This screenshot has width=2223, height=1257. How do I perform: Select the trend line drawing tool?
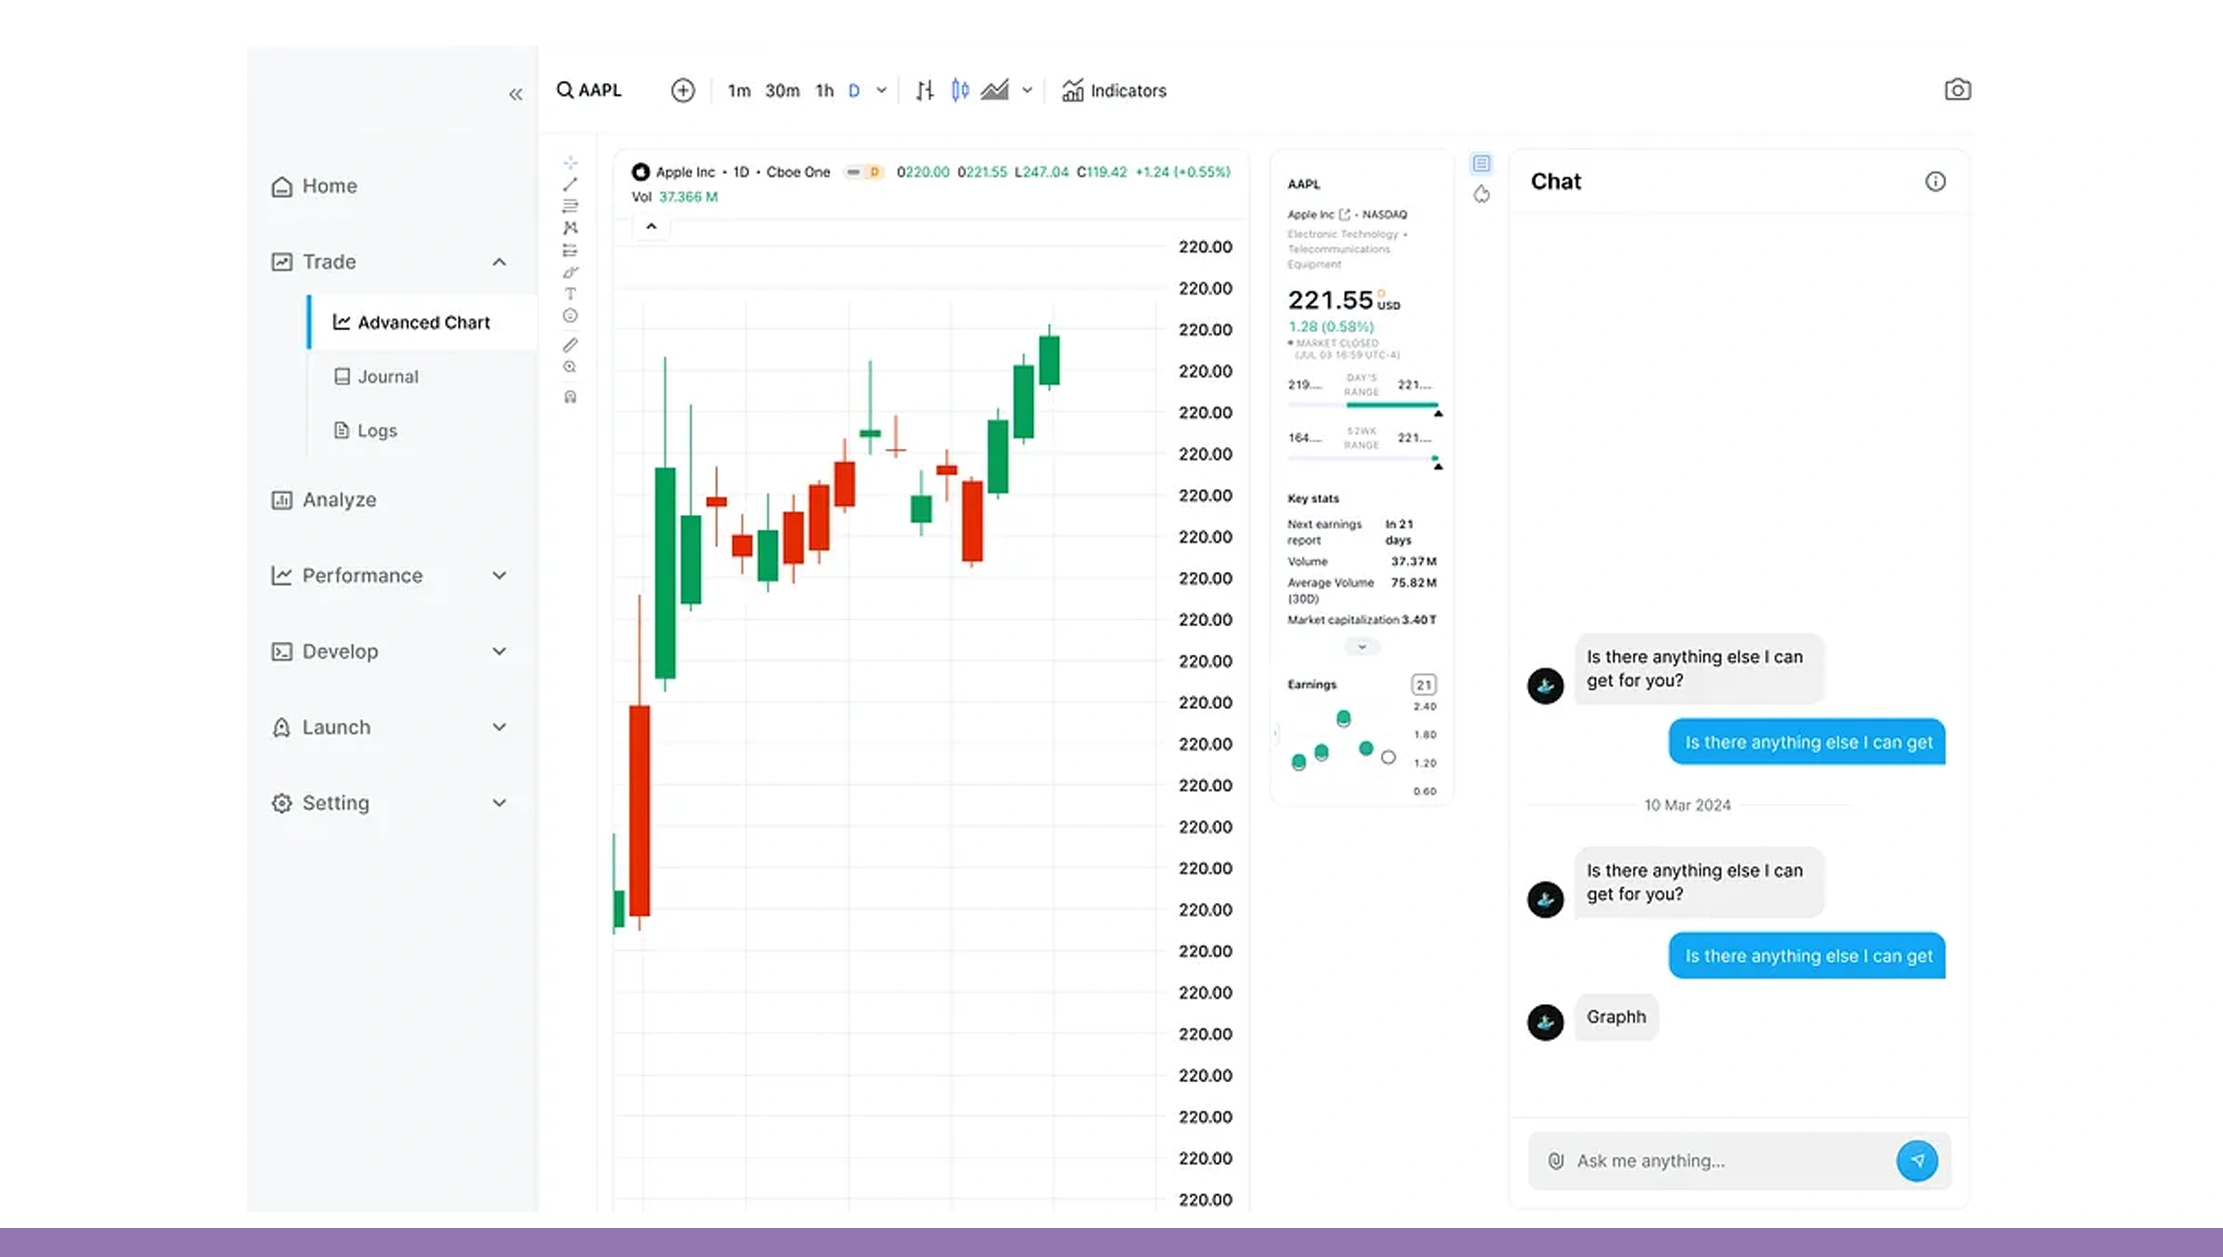point(570,183)
